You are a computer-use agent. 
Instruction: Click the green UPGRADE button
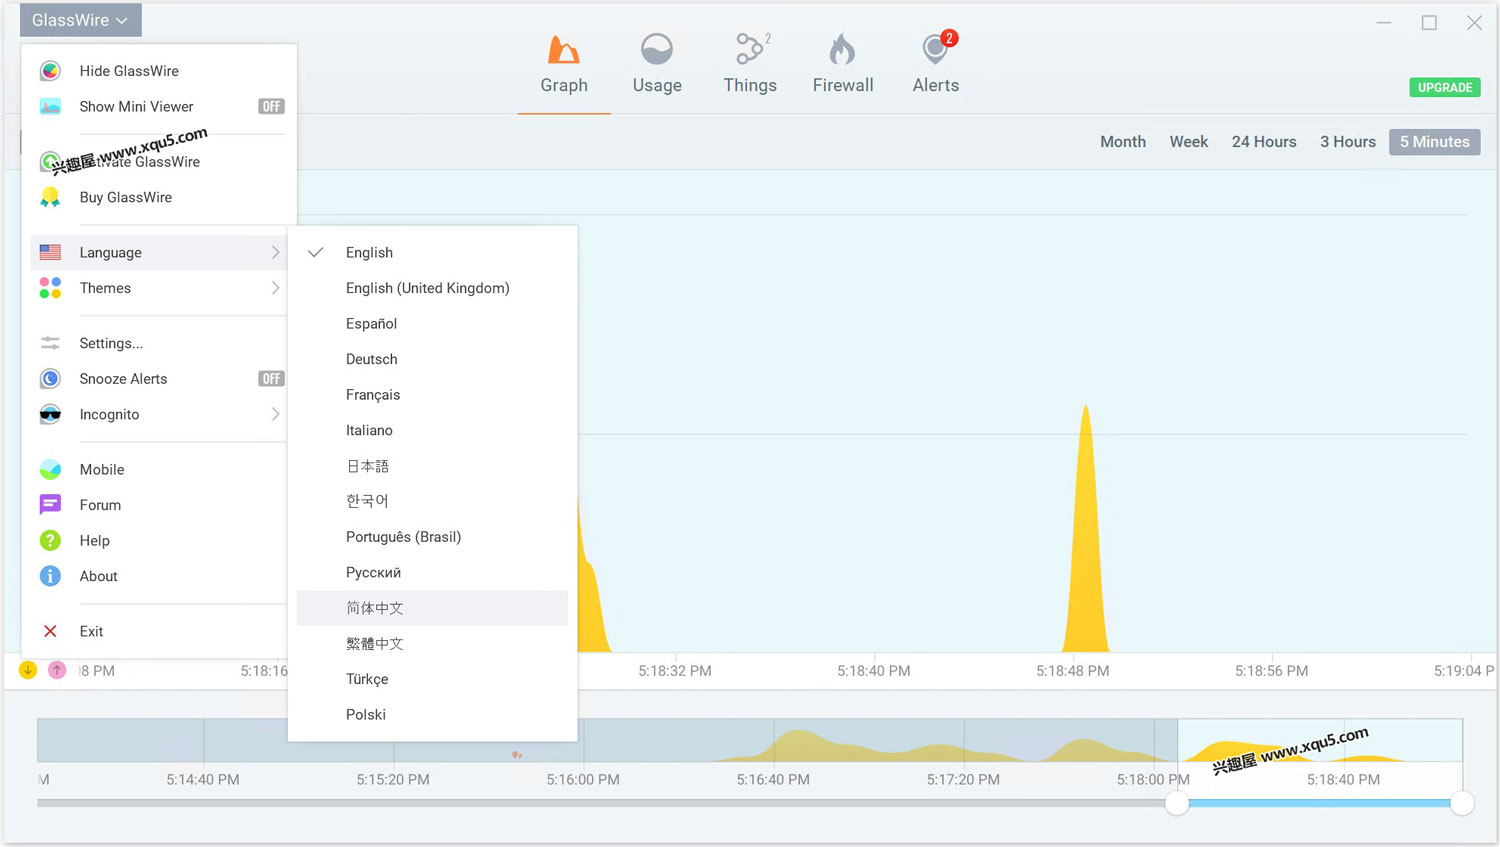pyautogui.click(x=1445, y=87)
